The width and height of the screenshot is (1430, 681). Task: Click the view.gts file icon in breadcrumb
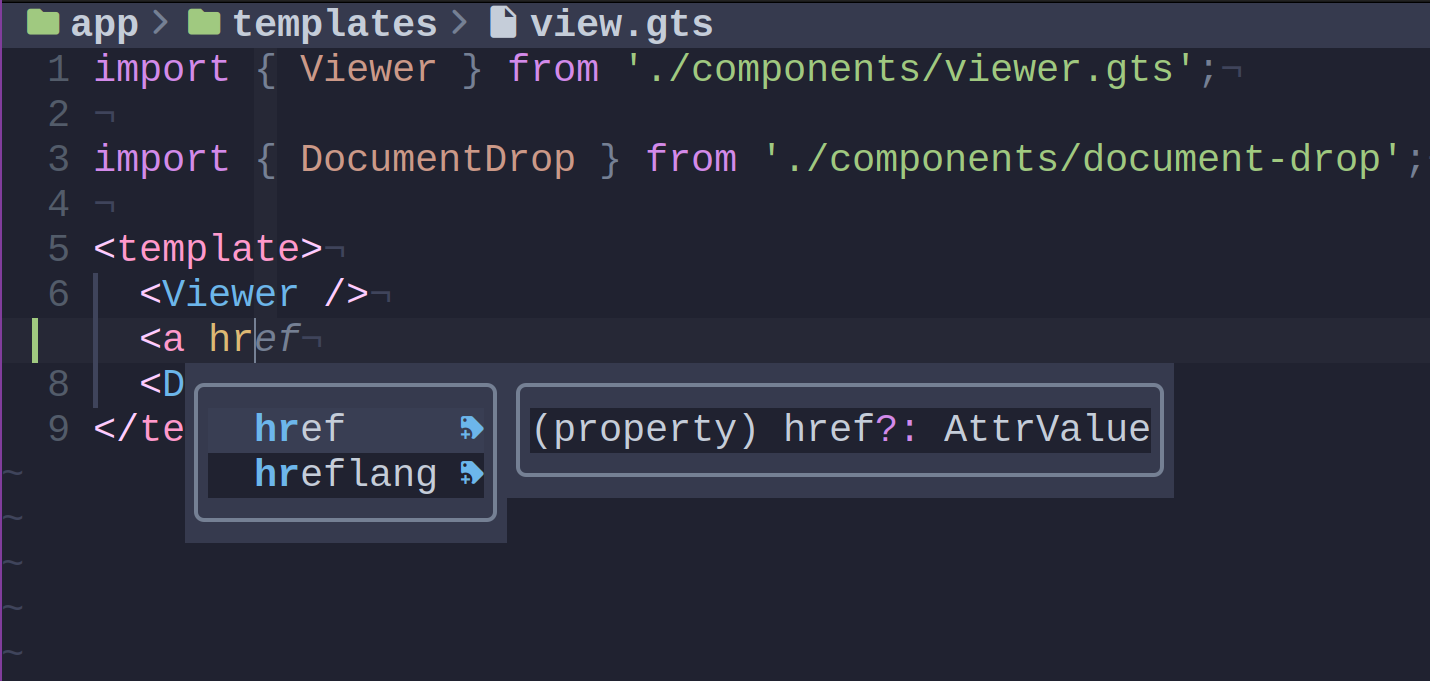pos(501,22)
